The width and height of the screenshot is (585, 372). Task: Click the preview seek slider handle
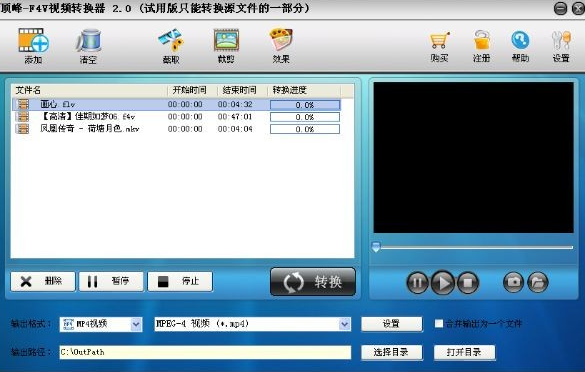376,247
